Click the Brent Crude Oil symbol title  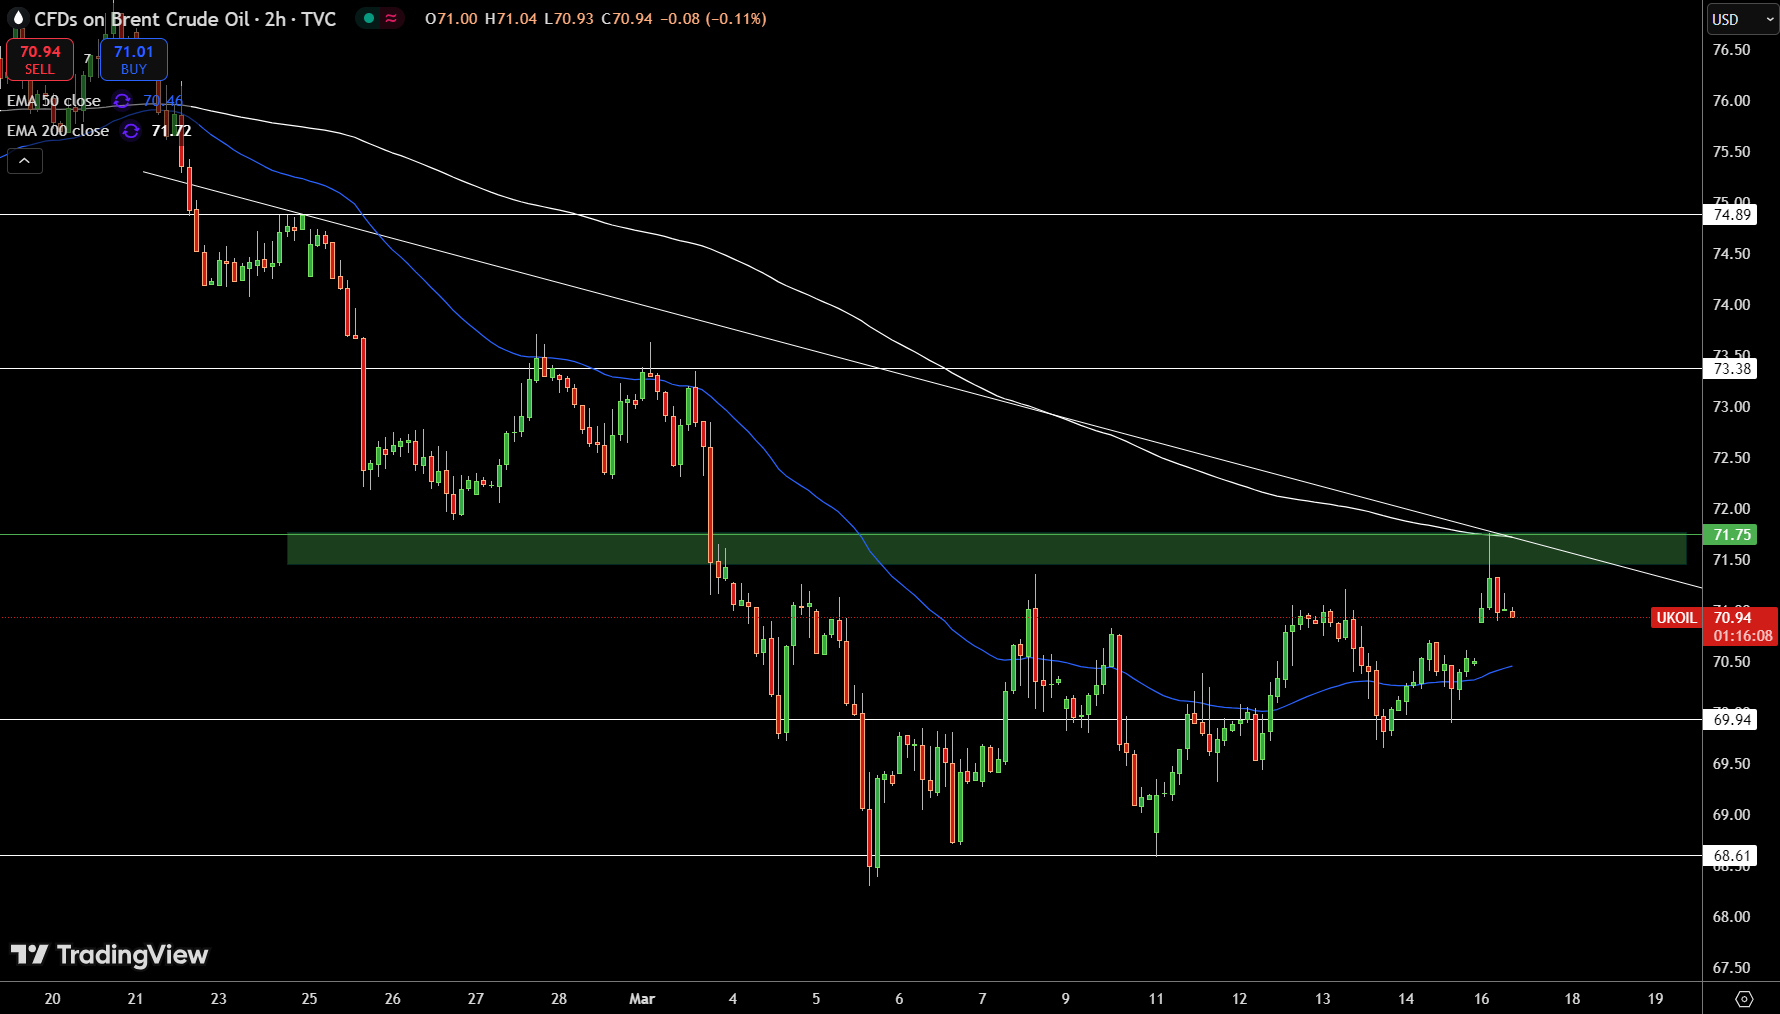185,19
